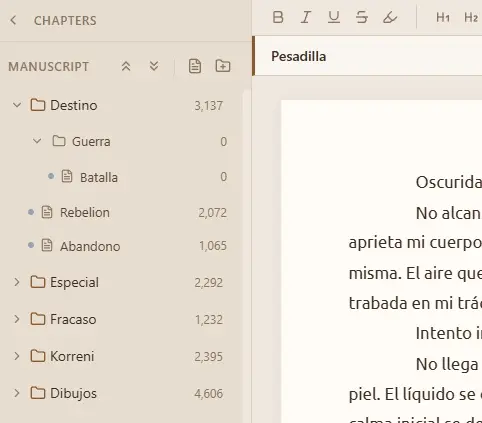Collapse the Guerra subfolder

tap(37, 141)
